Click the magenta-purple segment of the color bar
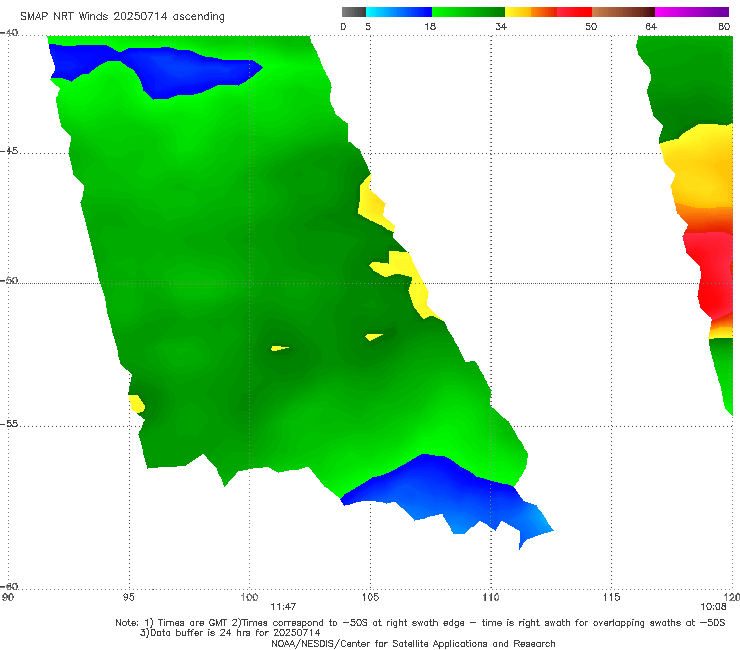740x650 pixels. [692, 12]
